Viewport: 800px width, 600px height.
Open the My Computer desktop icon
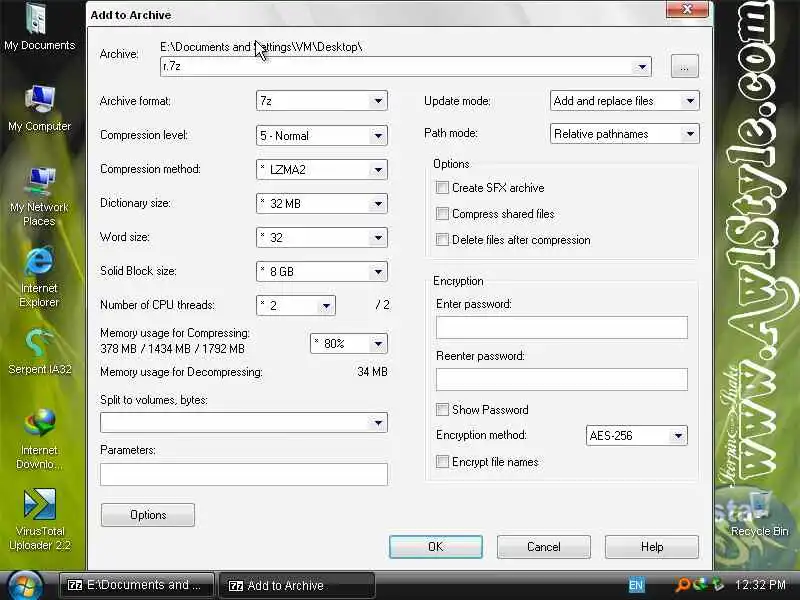point(39,108)
